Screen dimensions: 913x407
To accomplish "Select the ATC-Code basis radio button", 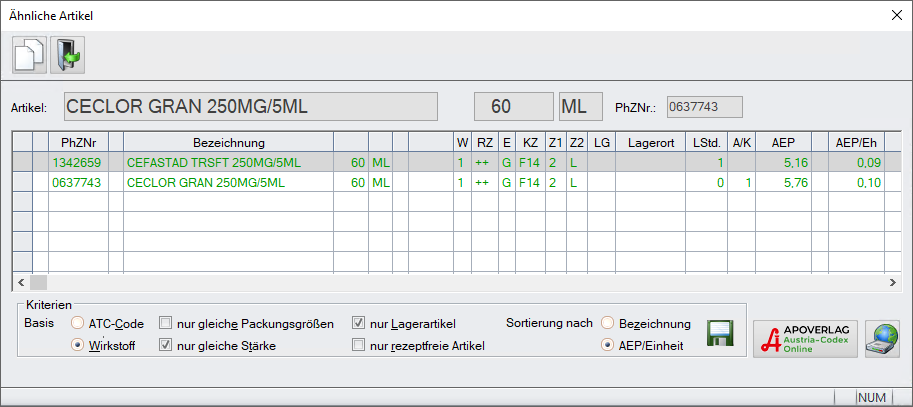I will [76, 323].
